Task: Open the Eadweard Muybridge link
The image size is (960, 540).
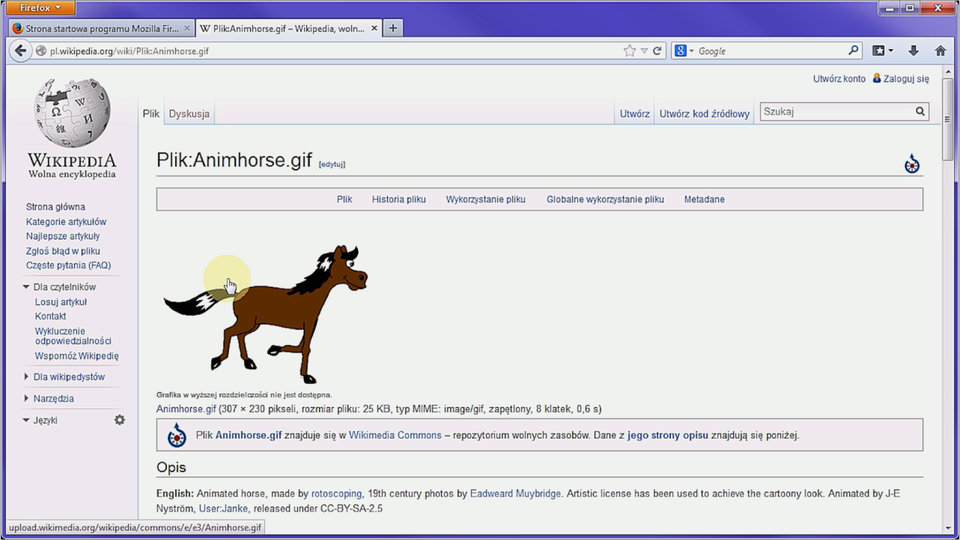Action: tap(515, 493)
